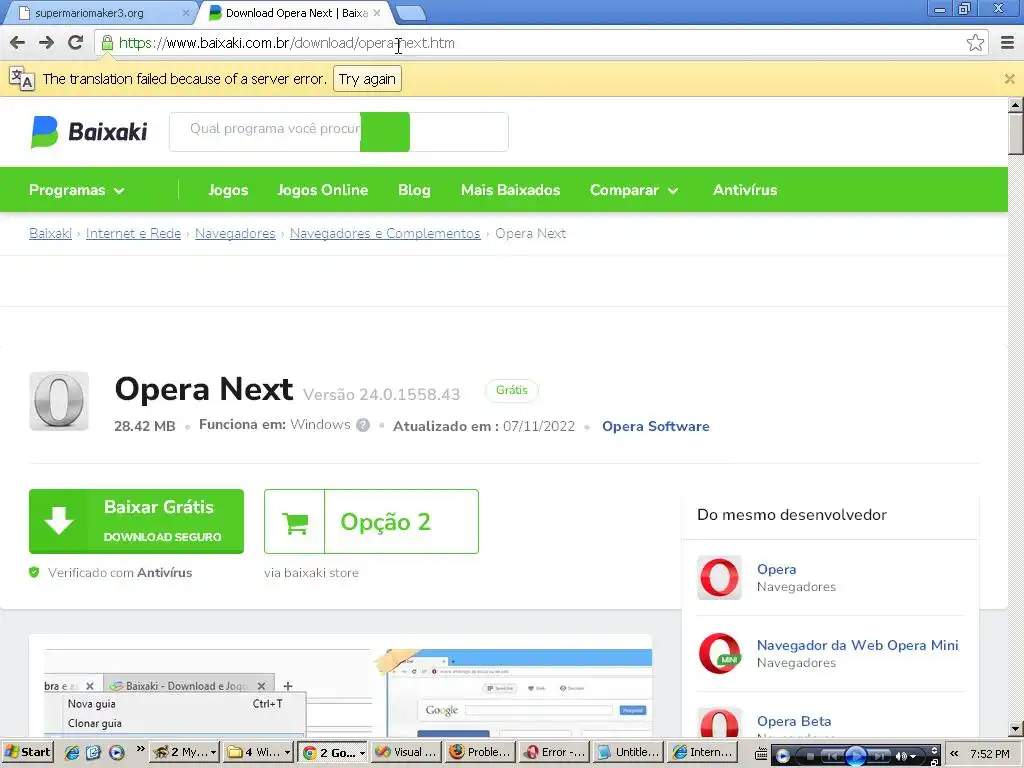Open the Mais Baixados page
The image size is (1024, 768).
pyautogui.click(x=510, y=190)
